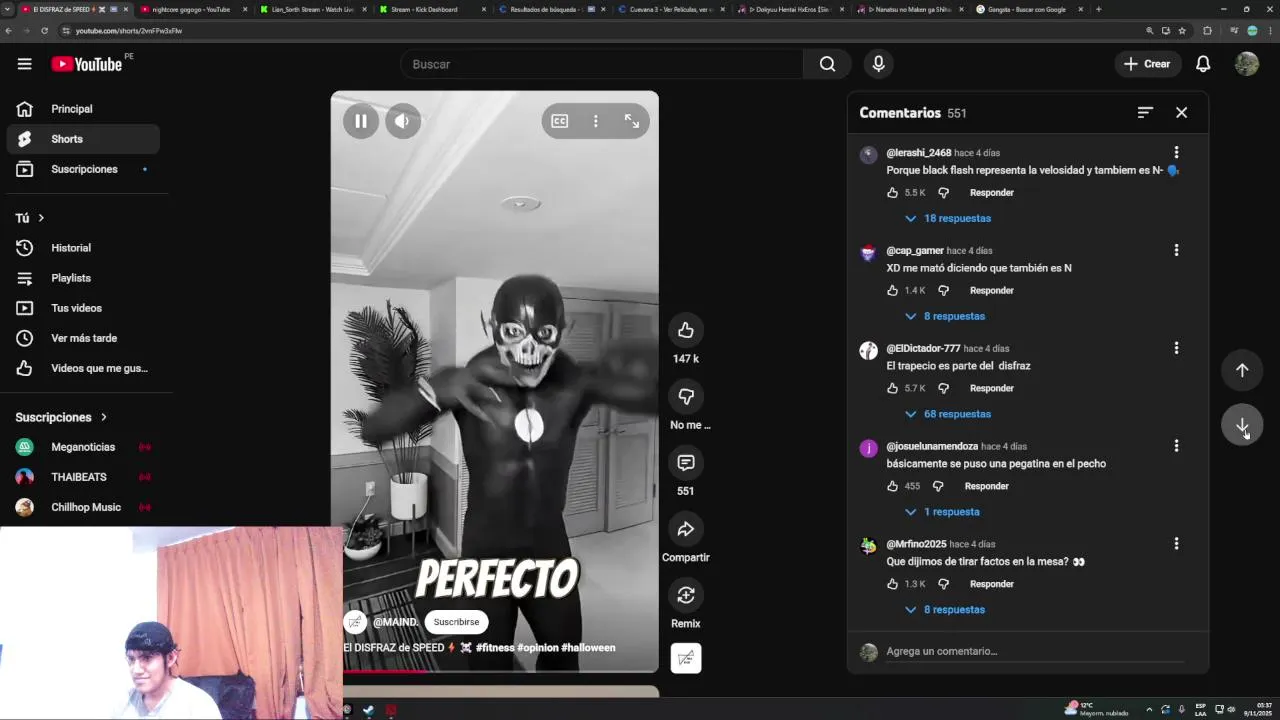Mute the Short's volume

point(402,121)
